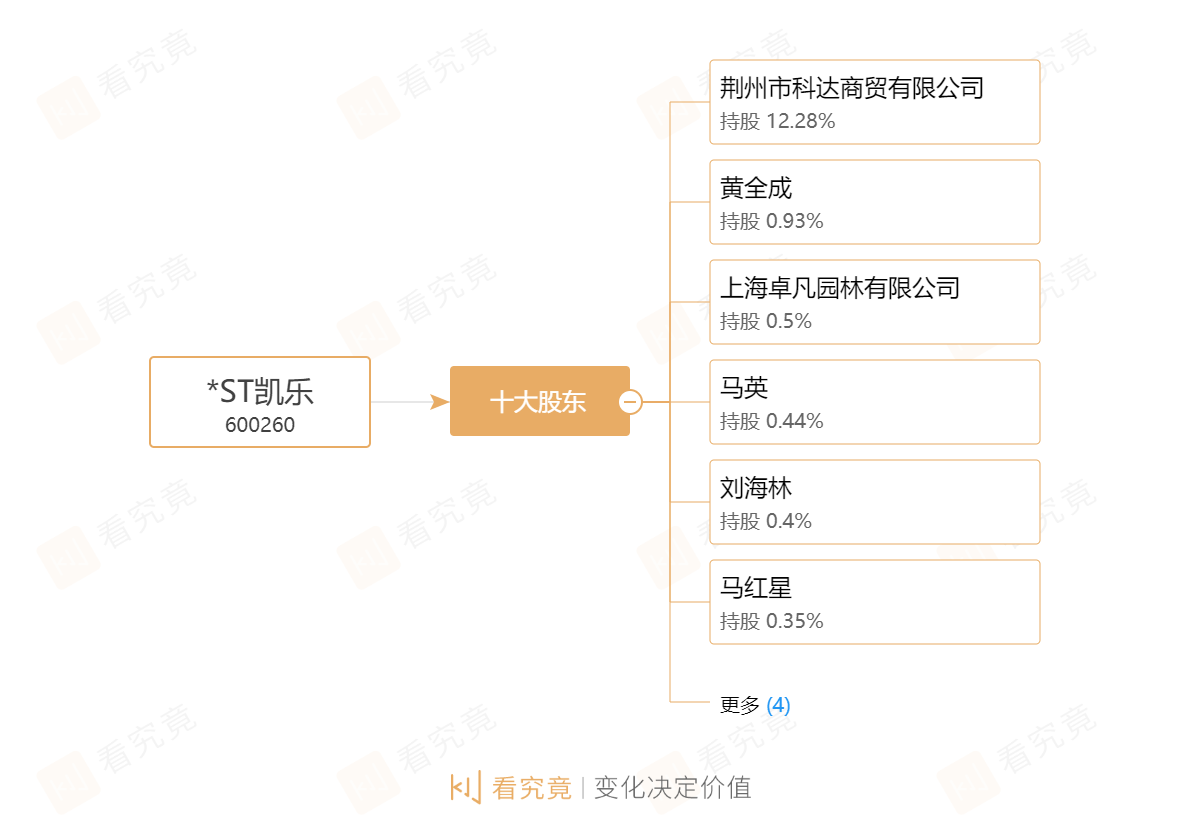Collapse the 十大股东 branch with minus icon
The image size is (1202, 830).
(x=630, y=402)
